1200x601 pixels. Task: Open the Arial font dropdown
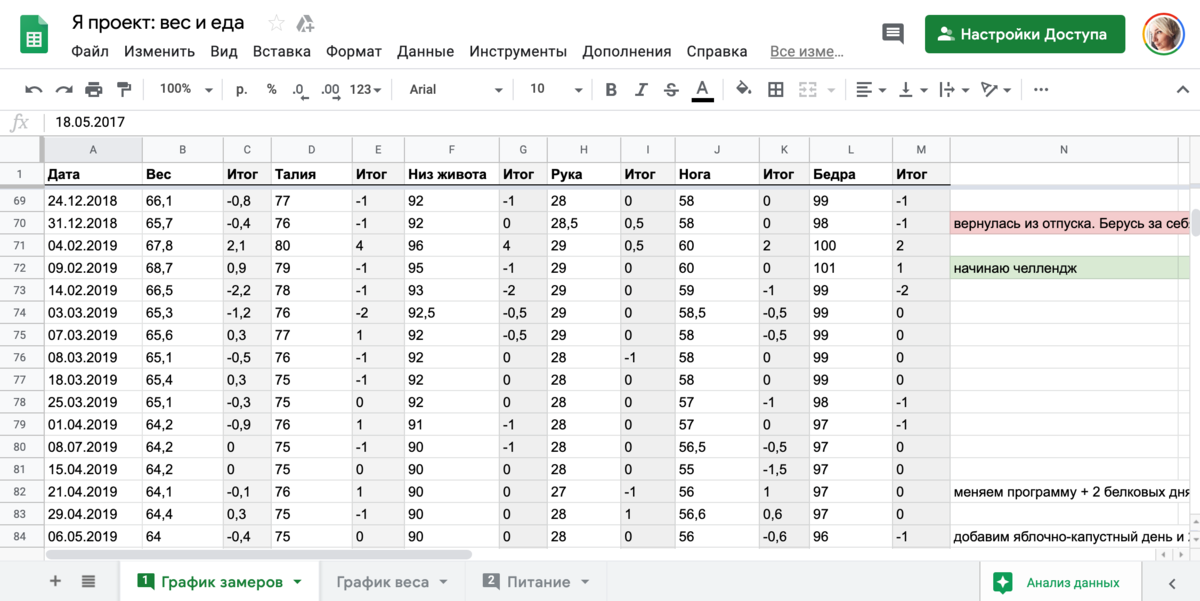point(455,89)
